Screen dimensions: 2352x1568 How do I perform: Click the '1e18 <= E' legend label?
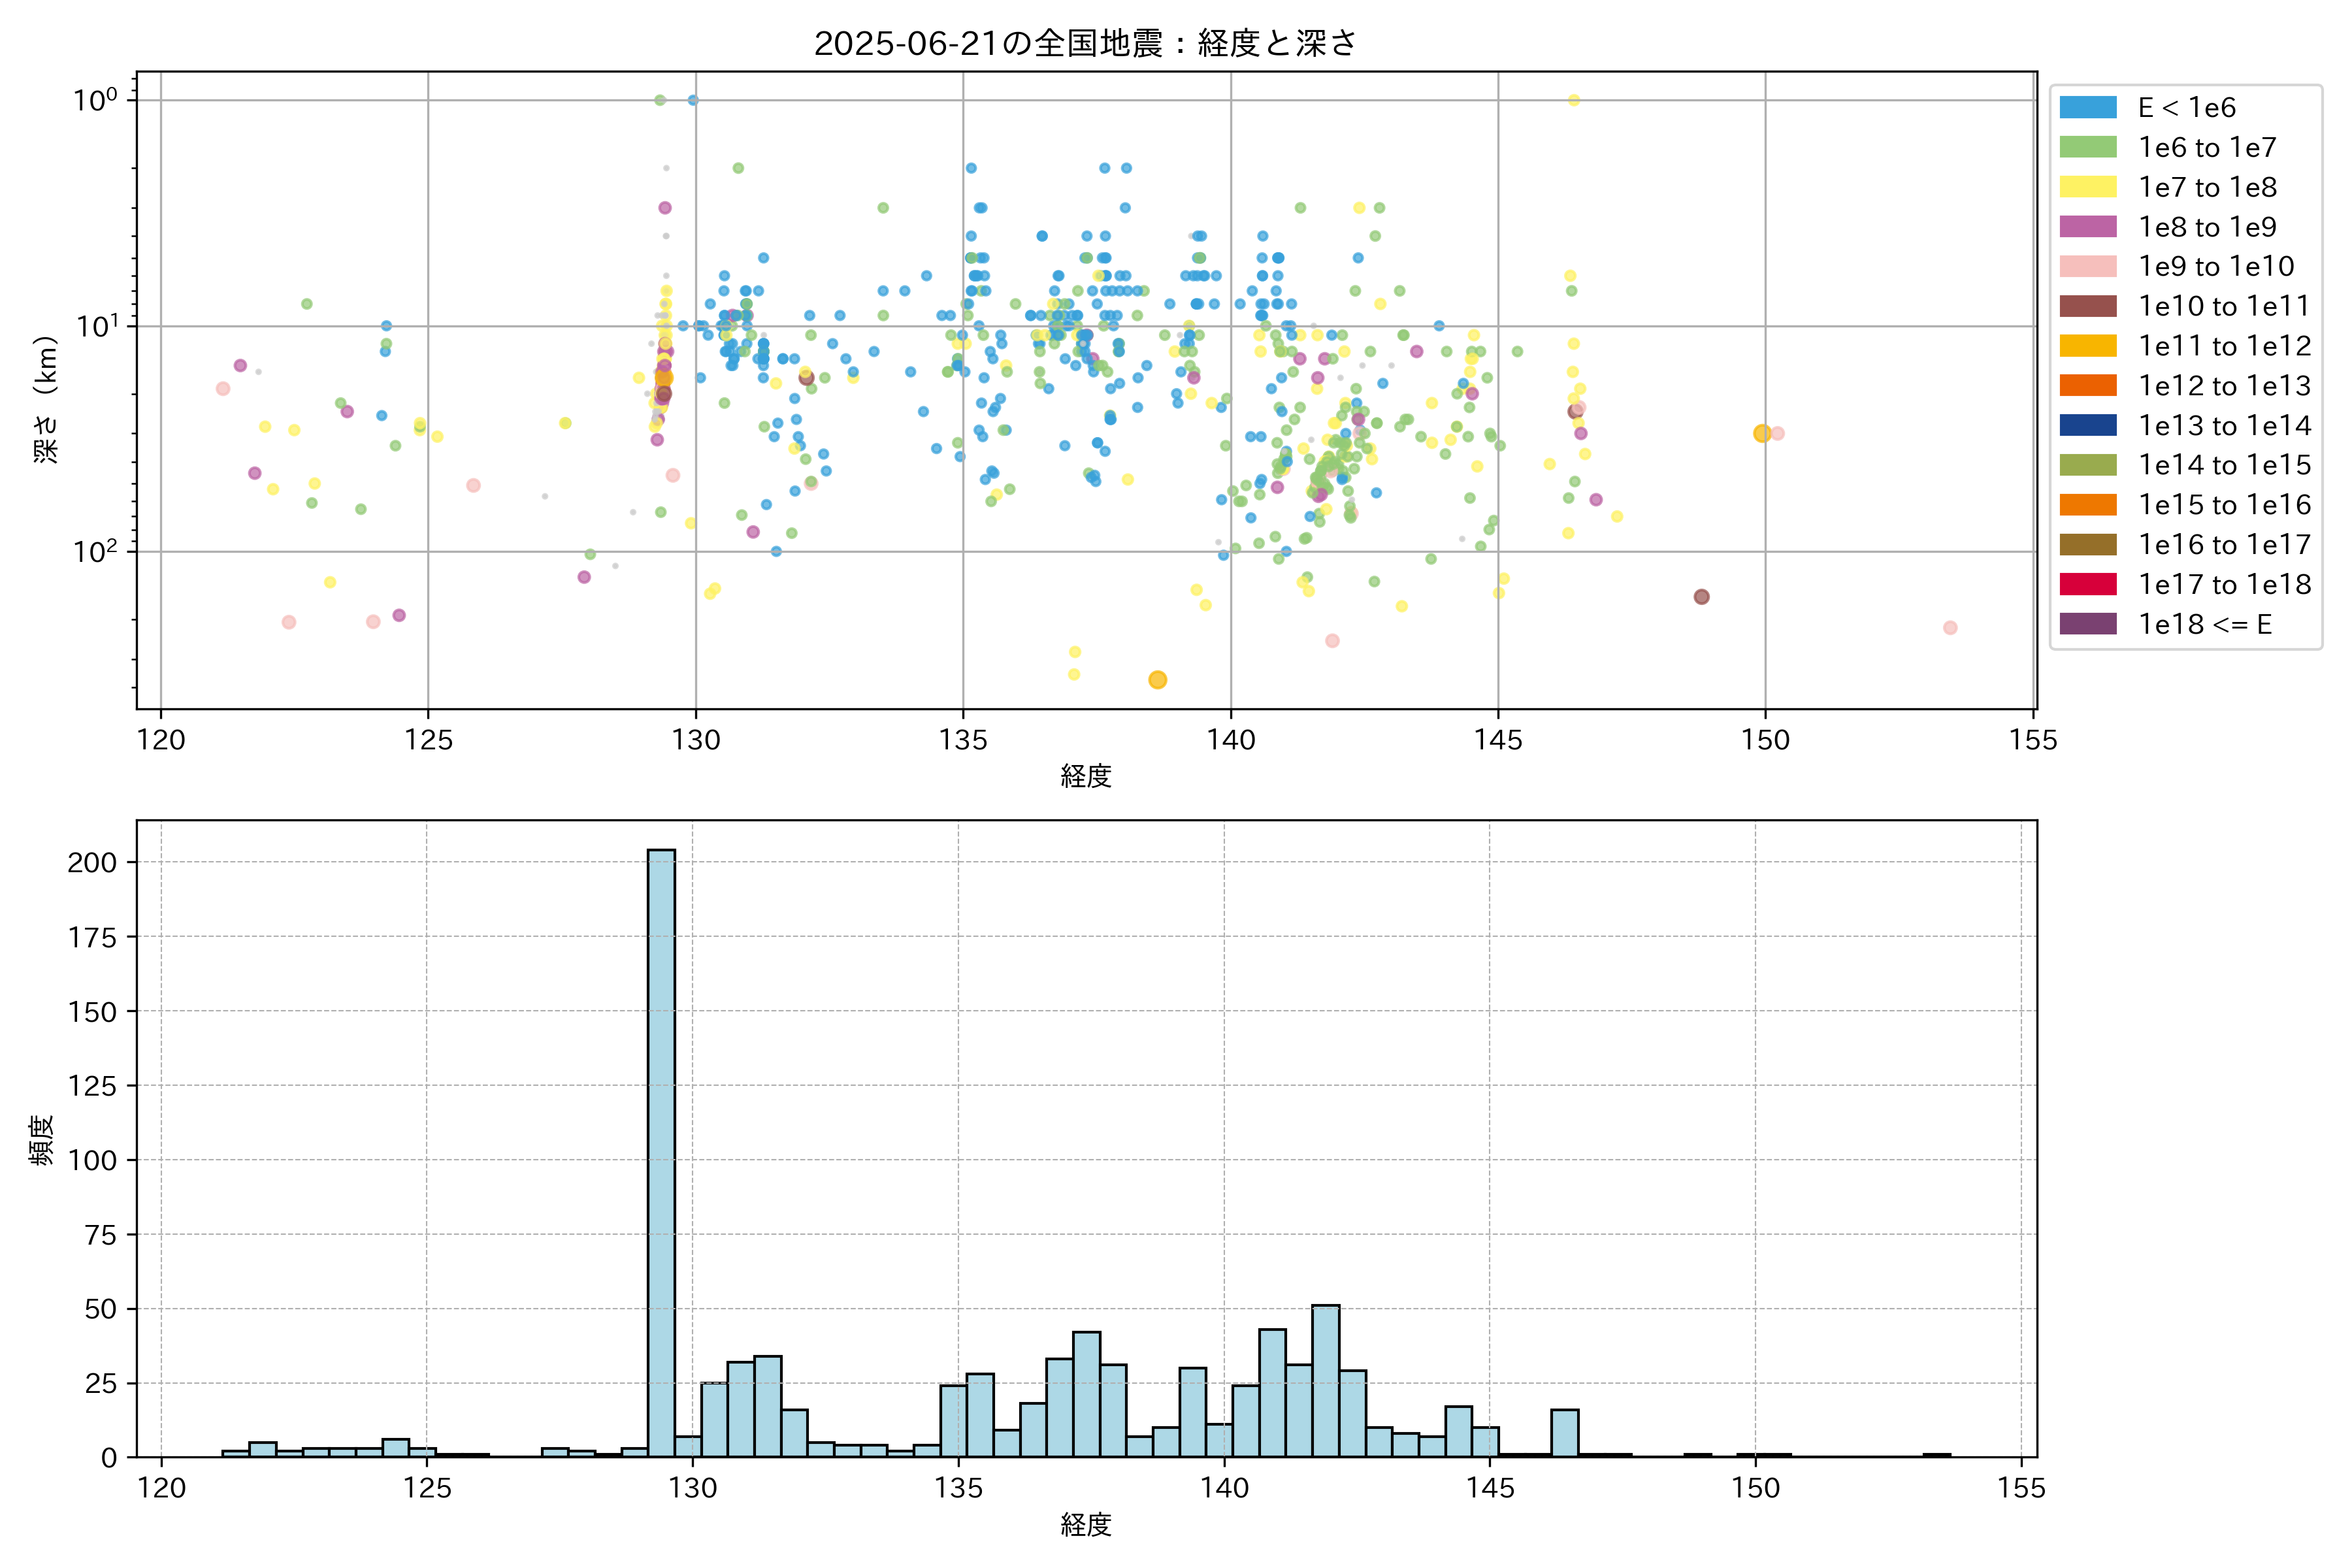2204,624
